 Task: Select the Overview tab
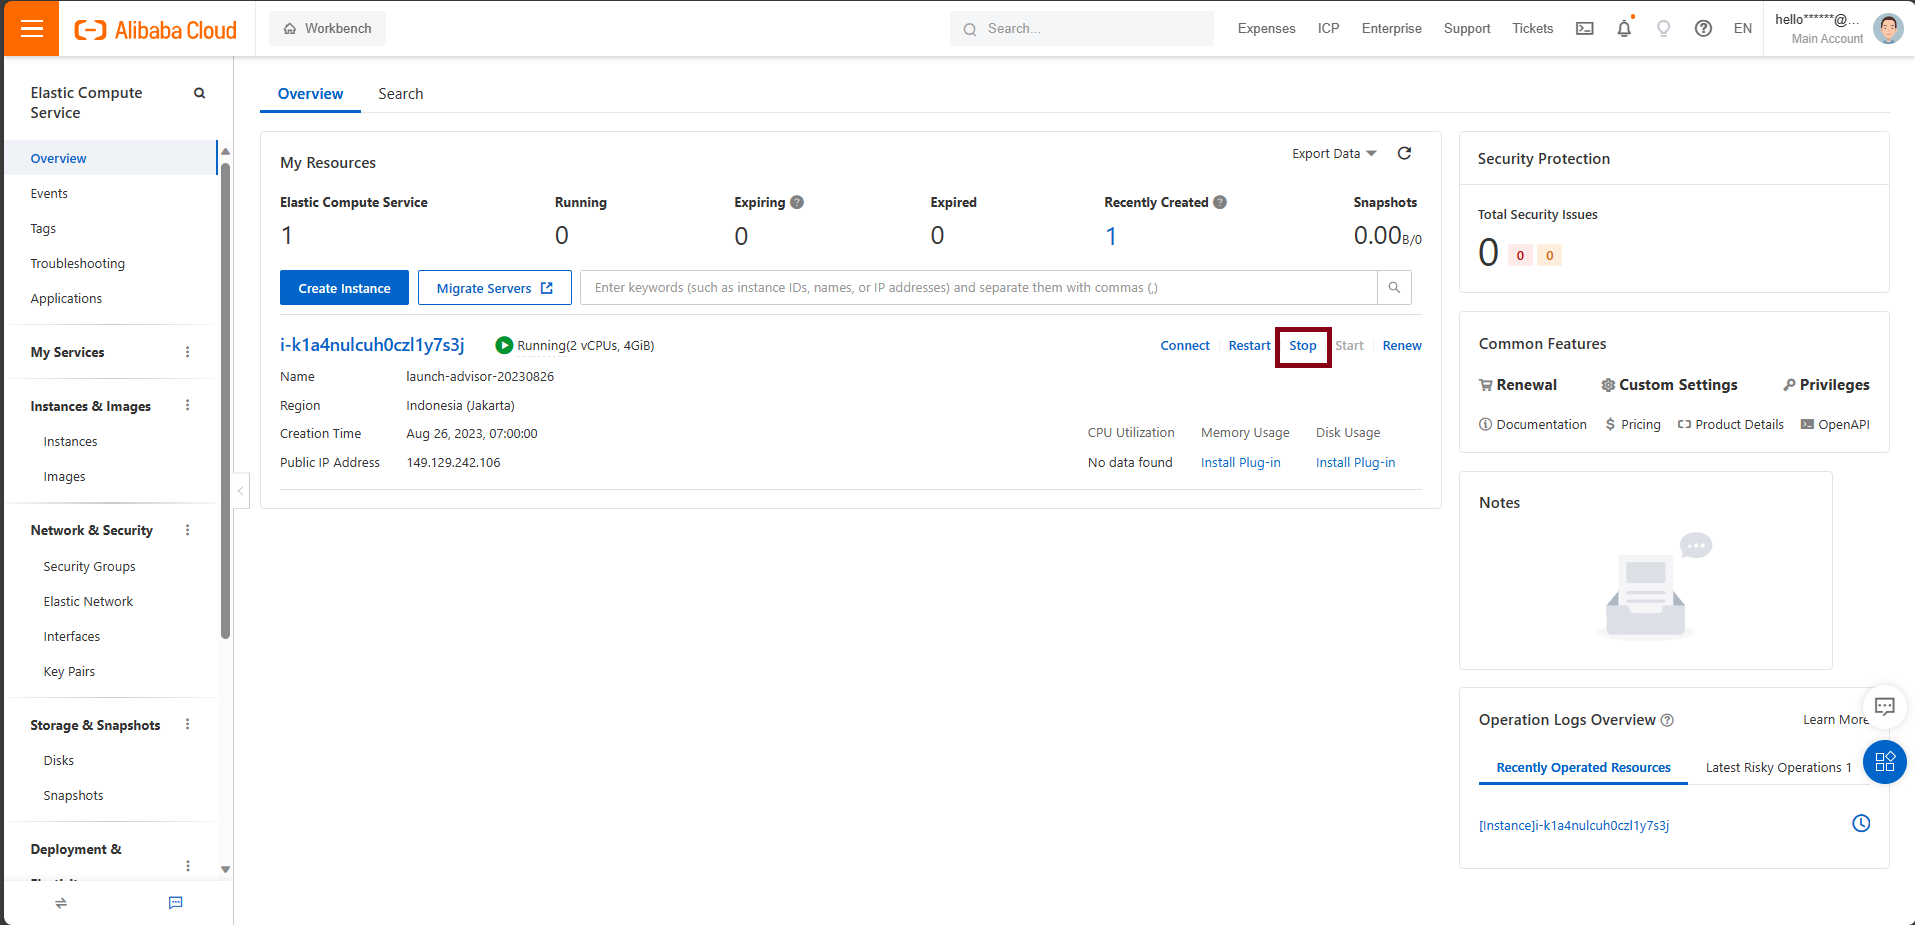tap(310, 94)
